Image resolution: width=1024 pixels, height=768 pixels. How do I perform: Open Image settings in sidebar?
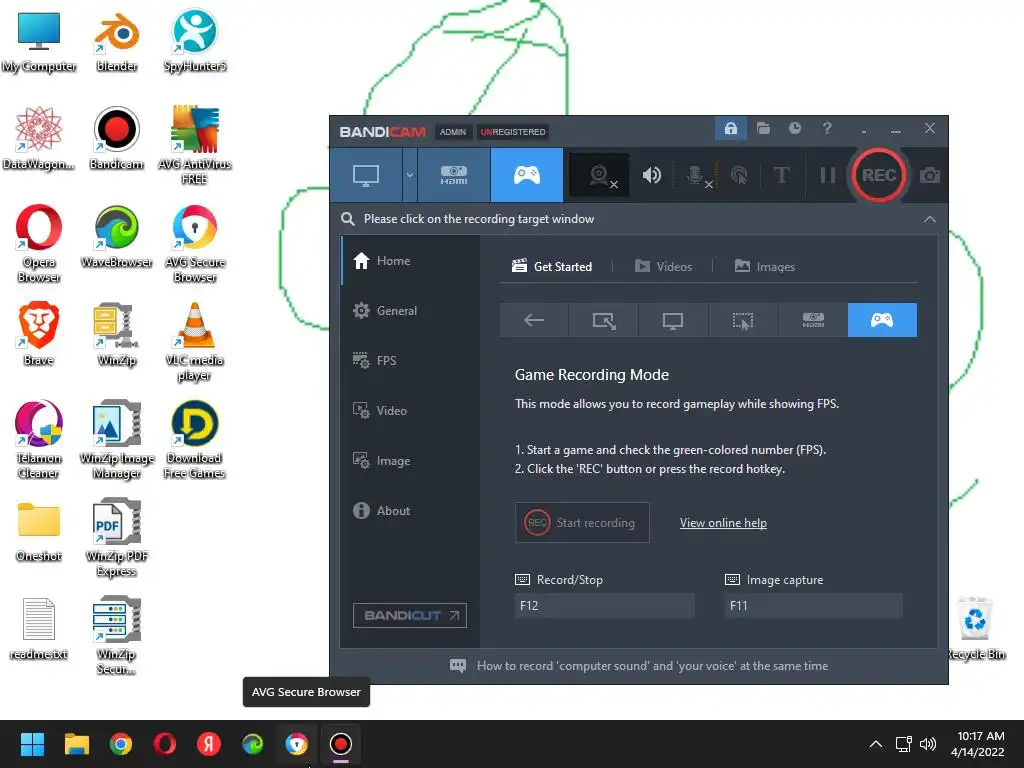410,460
